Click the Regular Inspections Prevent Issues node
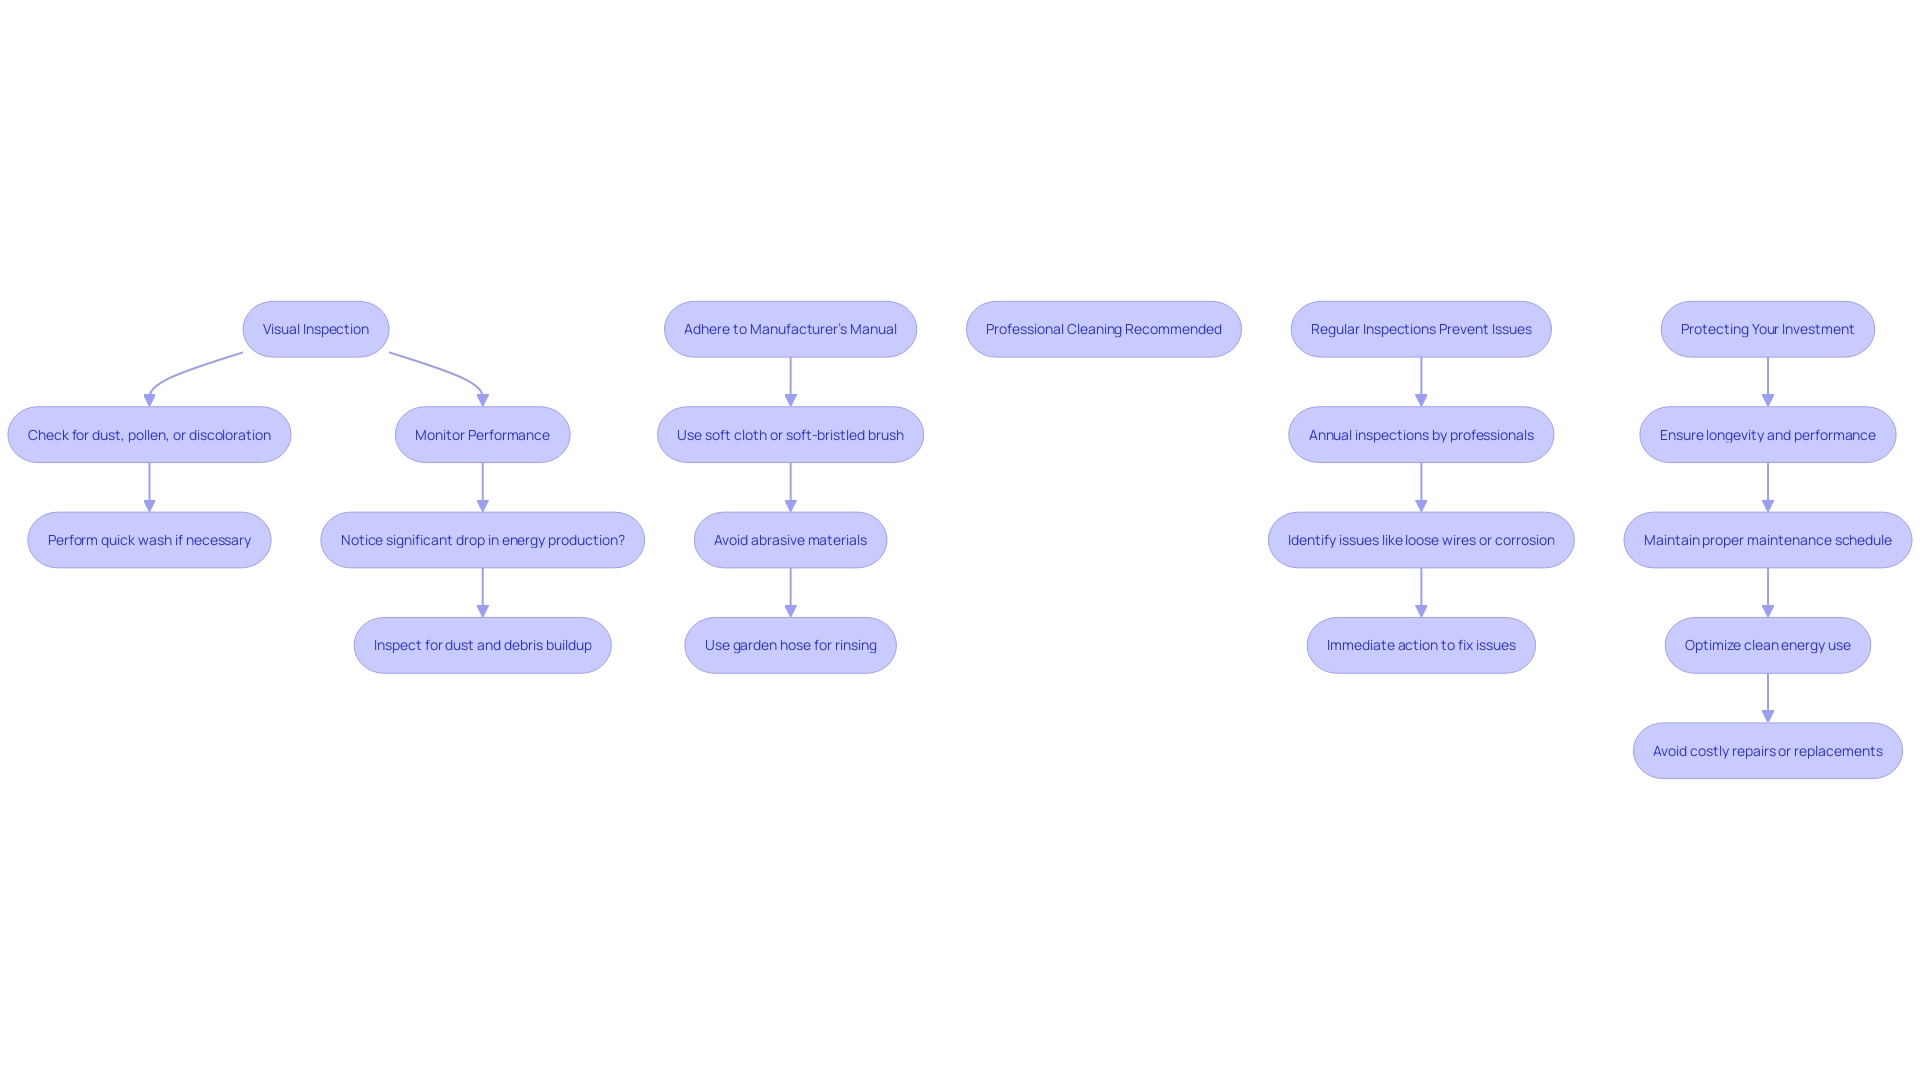This screenshot has width=1920, height=1080. (x=1420, y=328)
